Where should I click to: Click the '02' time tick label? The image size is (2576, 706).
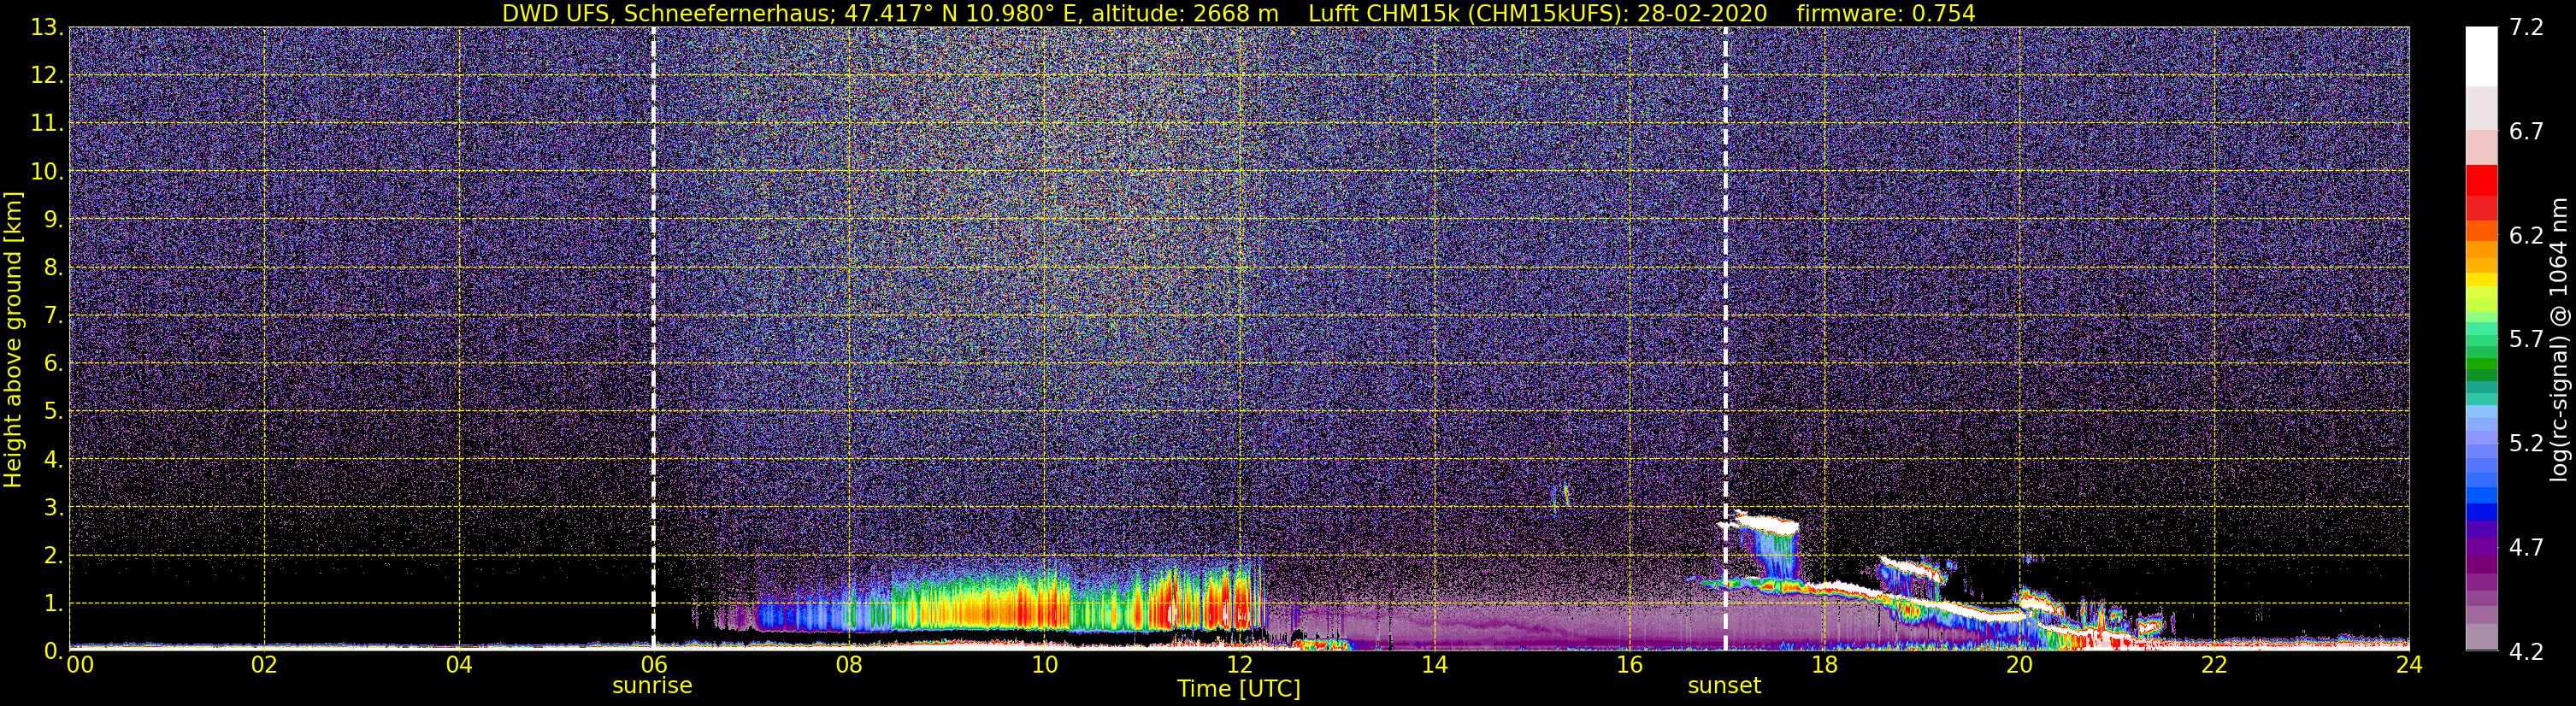tap(263, 665)
